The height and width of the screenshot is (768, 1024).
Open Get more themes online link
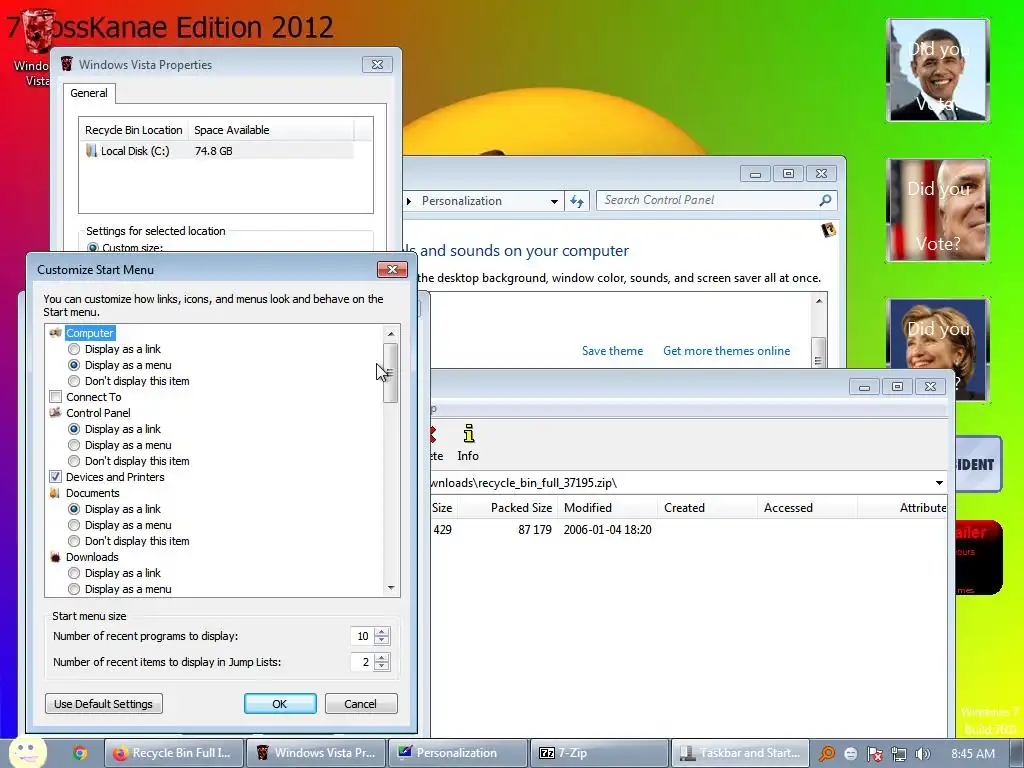click(727, 351)
